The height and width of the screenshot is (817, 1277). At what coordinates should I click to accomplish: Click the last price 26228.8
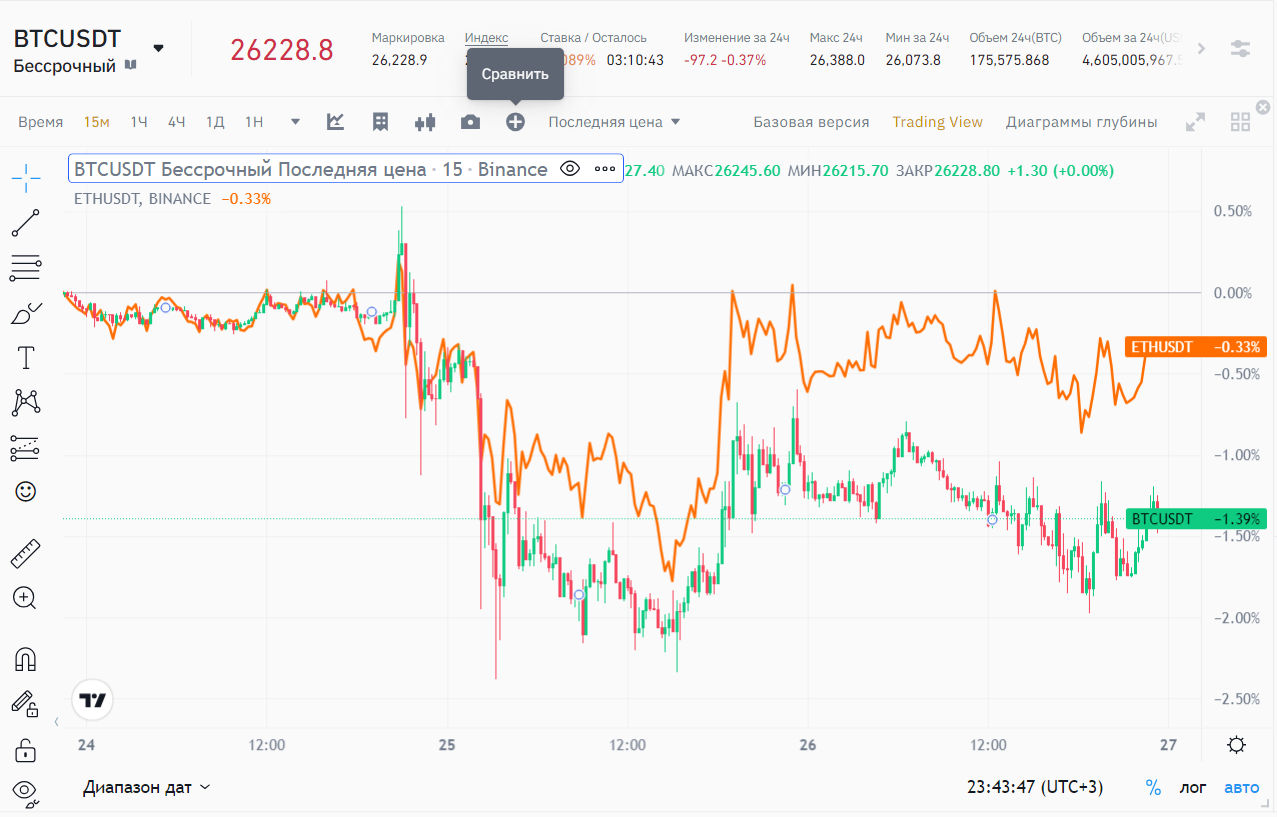[282, 49]
